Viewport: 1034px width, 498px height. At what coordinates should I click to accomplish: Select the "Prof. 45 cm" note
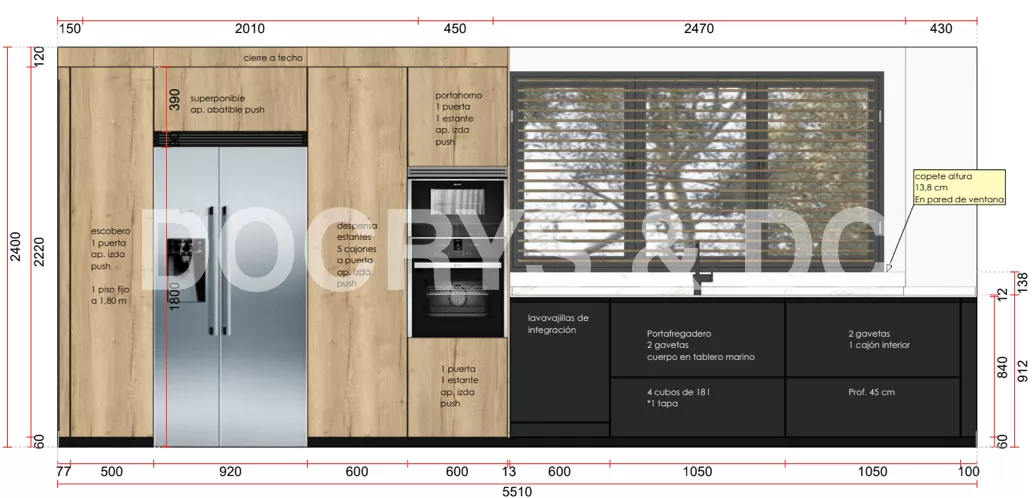(x=871, y=392)
